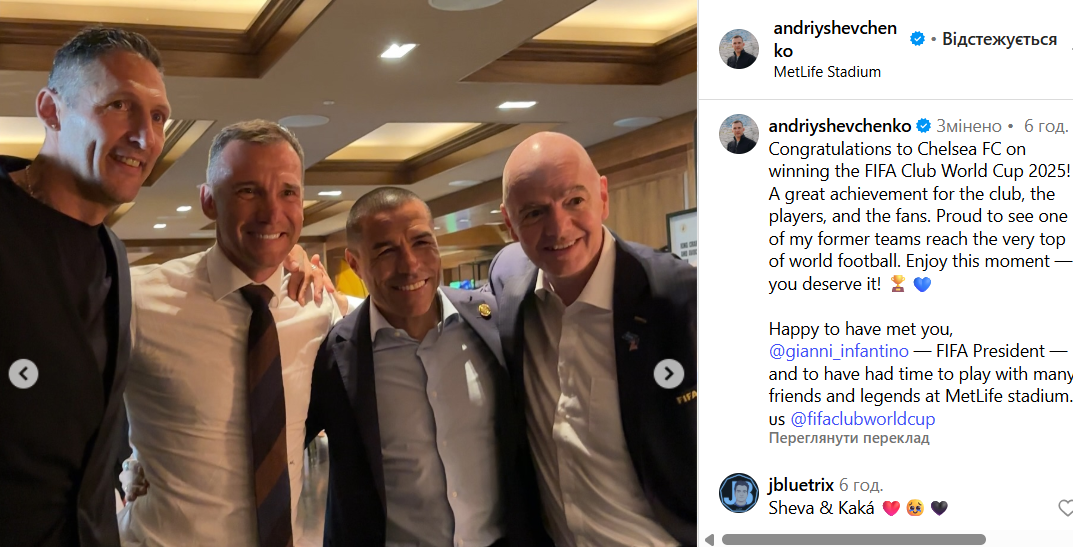Click the 6 год. caption timestamp

(x=1046, y=126)
